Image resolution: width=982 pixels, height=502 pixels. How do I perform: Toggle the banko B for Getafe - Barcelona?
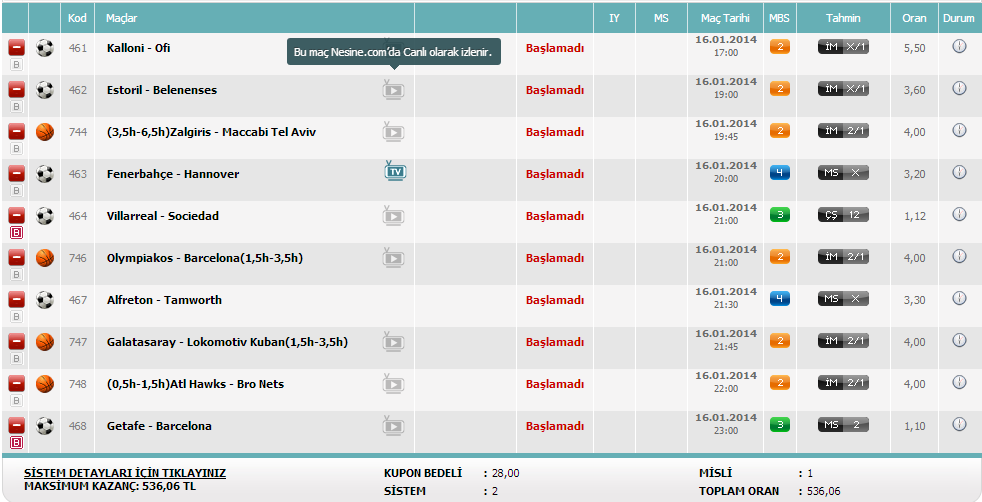(16, 442)
